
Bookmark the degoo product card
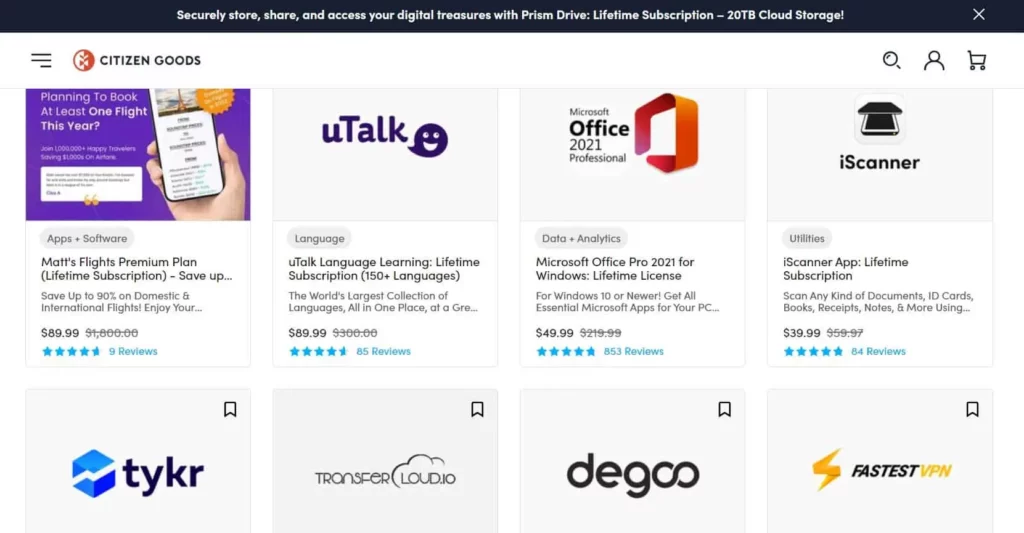(x=724, y=409)
